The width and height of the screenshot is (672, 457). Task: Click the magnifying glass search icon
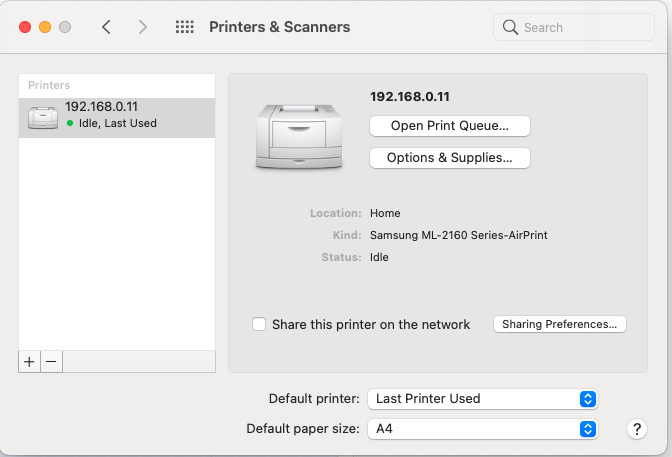(x=511, y=27)
